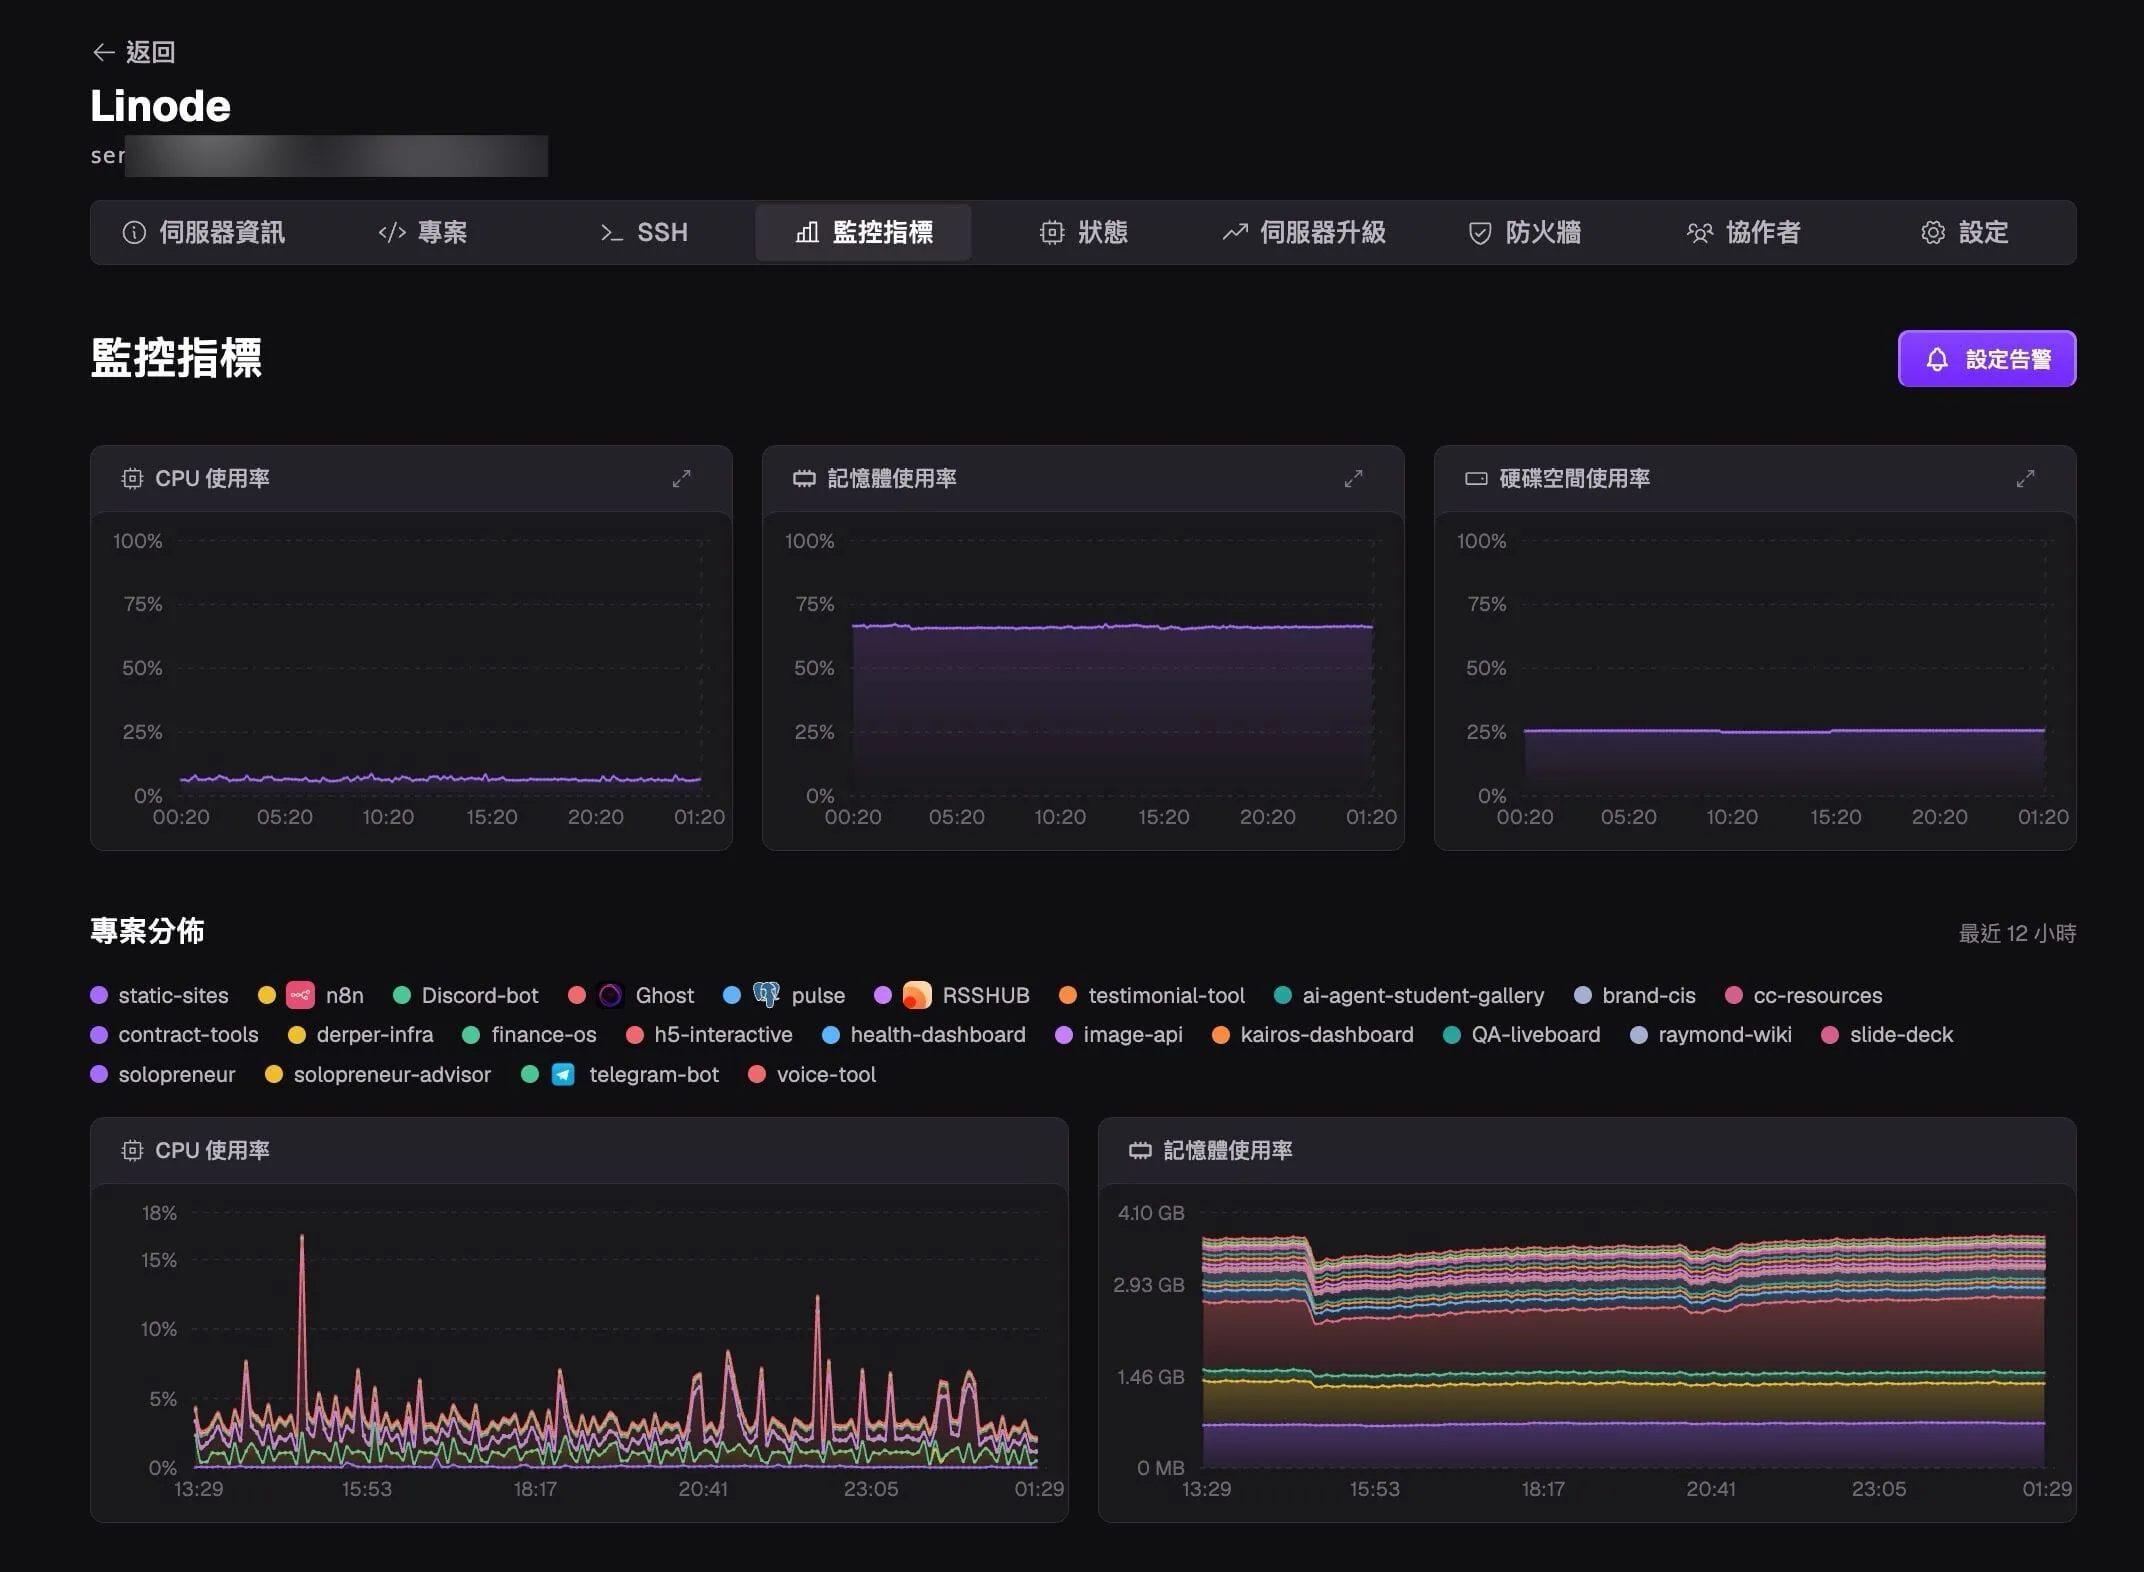Click the CPU icon in the bottom CPU 使用率 card

click(132, 1150)
